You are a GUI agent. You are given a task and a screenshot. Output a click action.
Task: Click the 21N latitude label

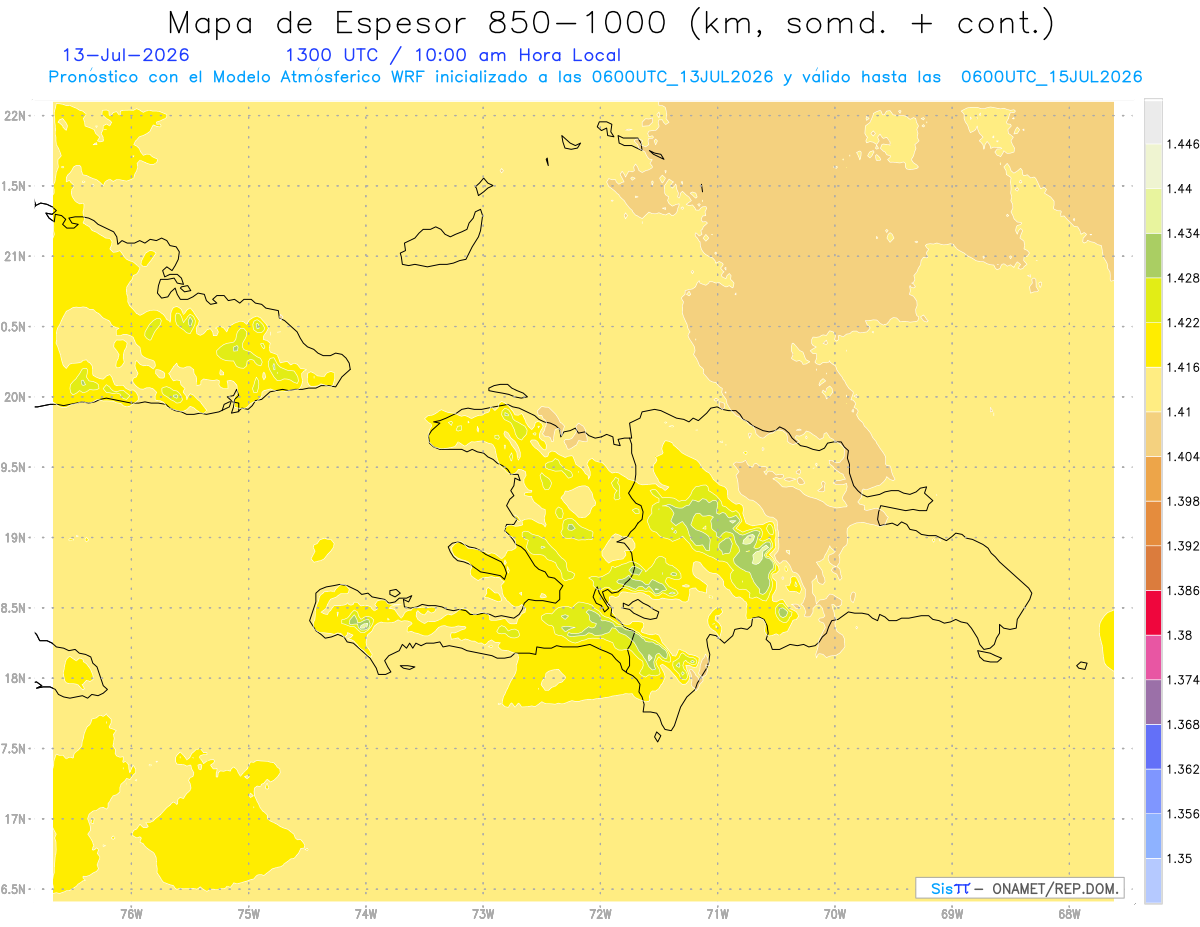tap(16, 256)
